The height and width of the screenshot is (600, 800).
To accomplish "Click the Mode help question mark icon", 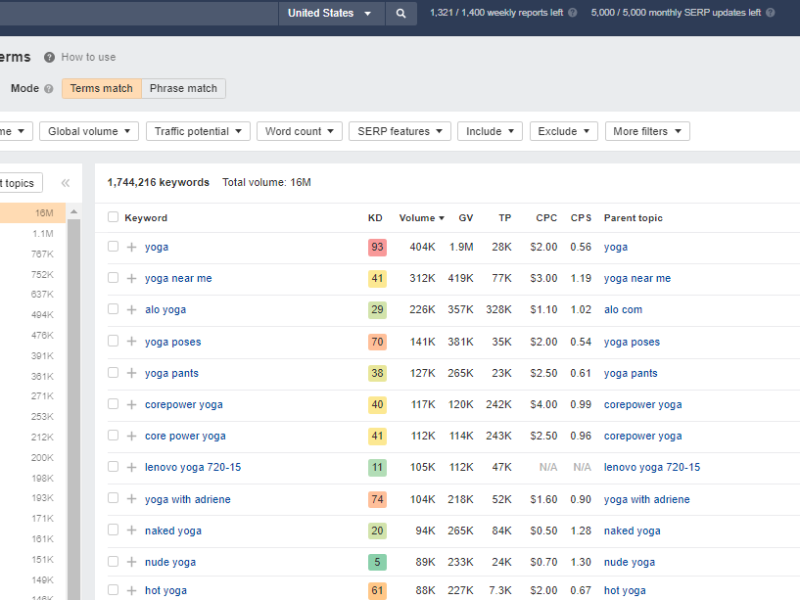I will click(x=49, y=89).
